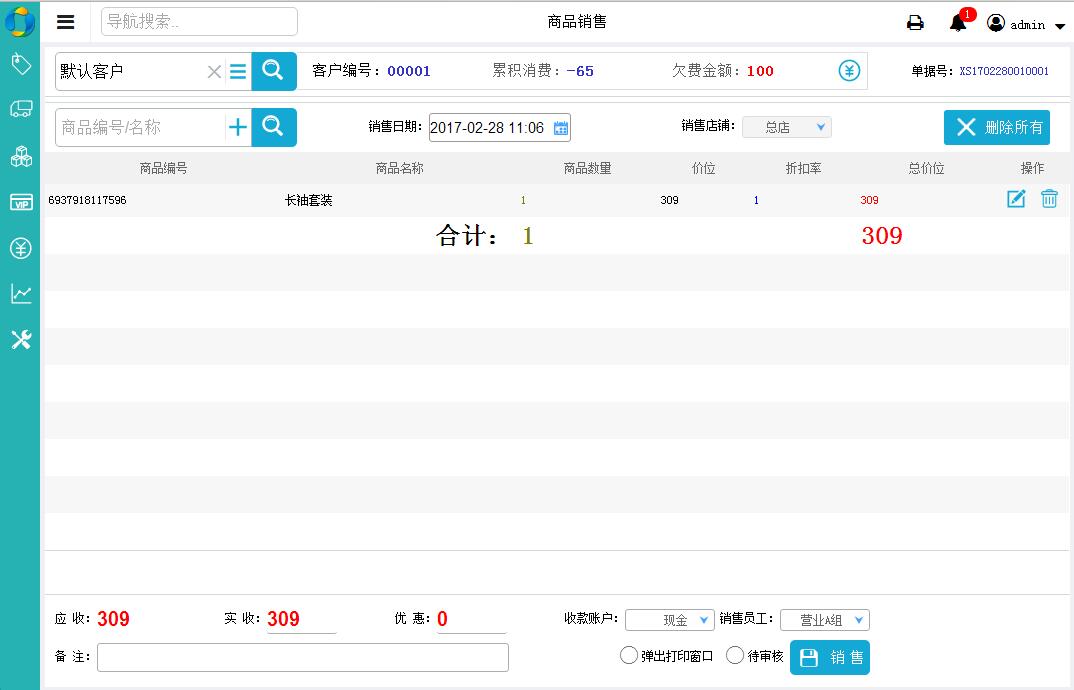Click the yen payment icon beside 欠费金额
This screenshot has height=690, width=1074.
click(x=849, y=71)
